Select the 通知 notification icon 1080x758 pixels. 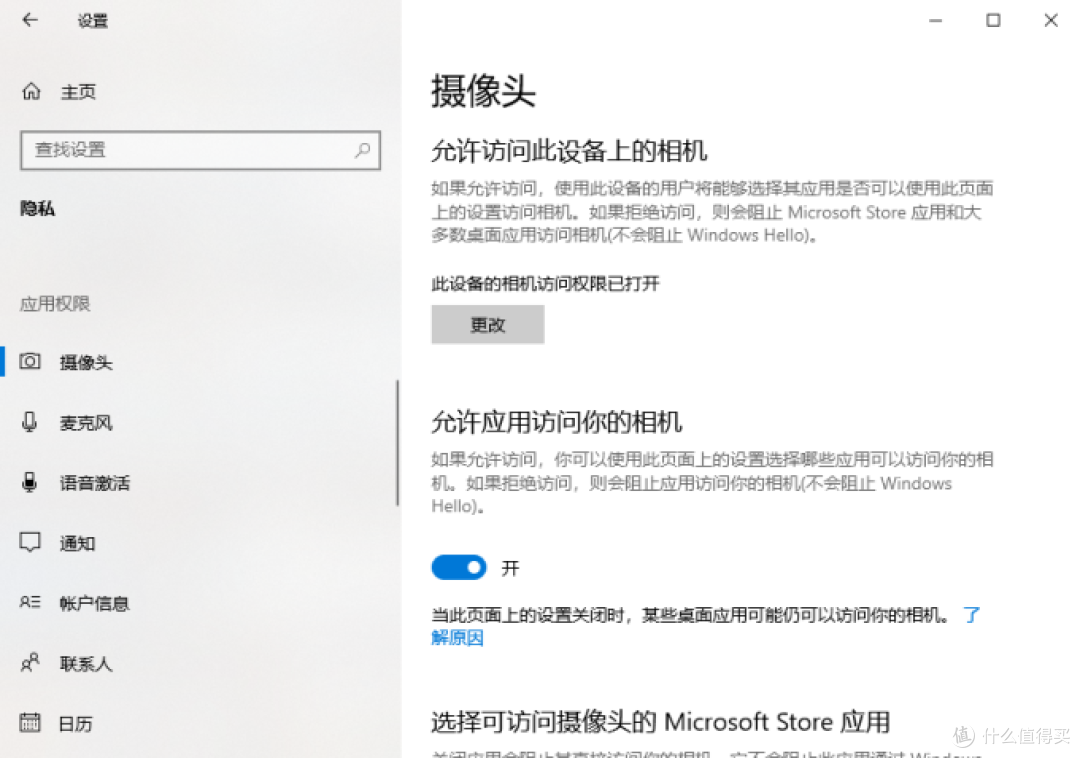(30, 543)
